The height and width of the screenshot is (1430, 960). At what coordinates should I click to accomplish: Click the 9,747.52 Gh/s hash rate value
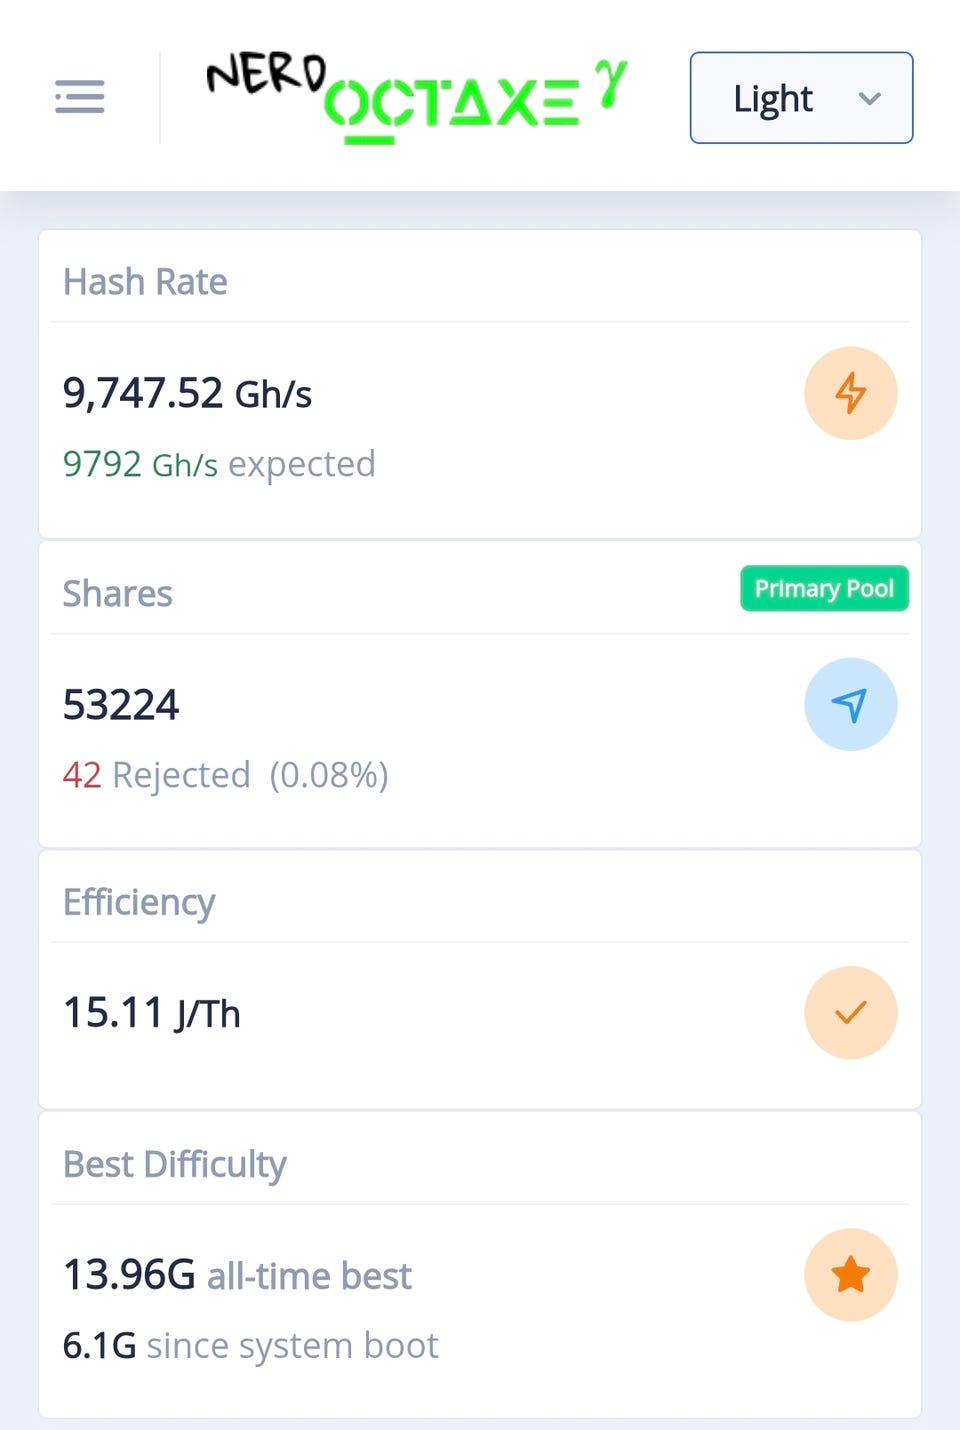(187, 393)
